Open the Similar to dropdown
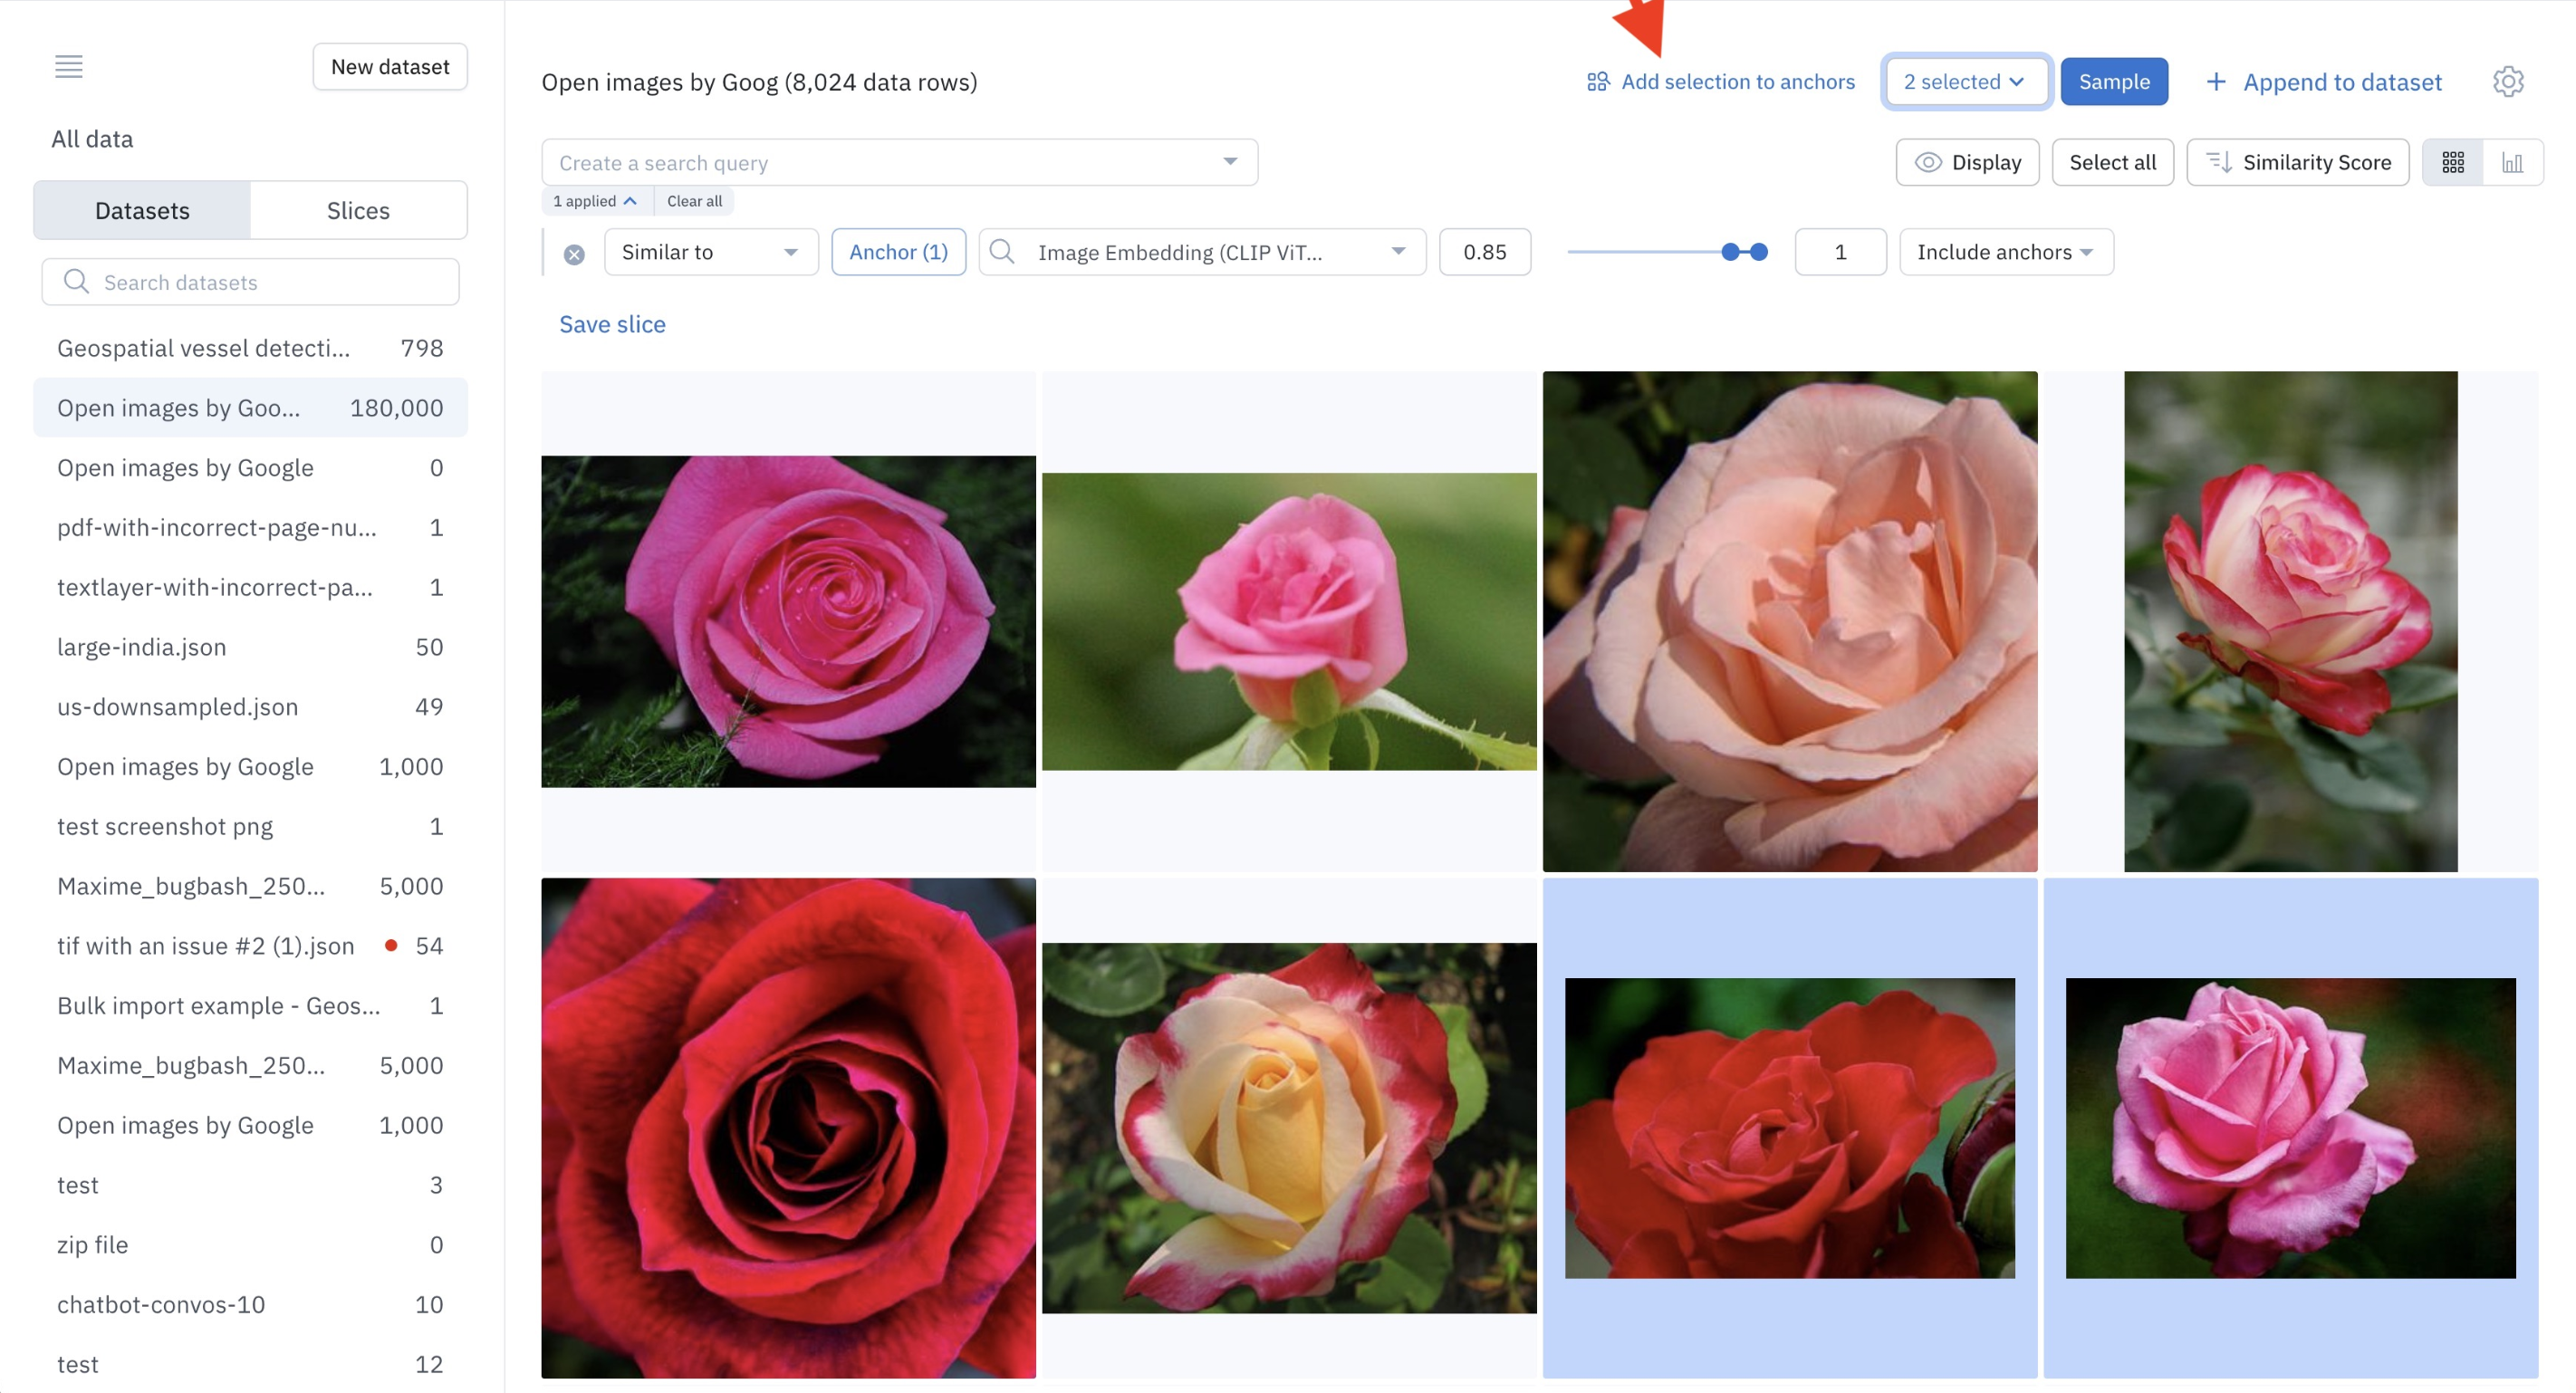 tap(710, 252)
